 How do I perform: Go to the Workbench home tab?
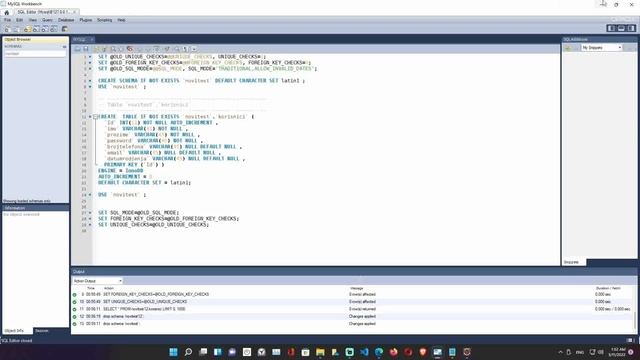point(7,12)
